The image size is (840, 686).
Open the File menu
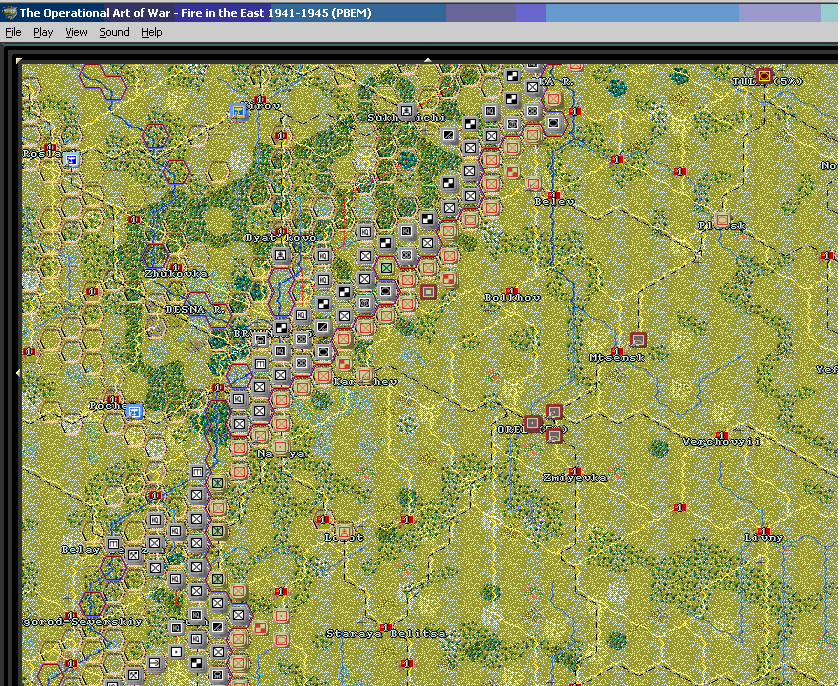click(13, 32)
